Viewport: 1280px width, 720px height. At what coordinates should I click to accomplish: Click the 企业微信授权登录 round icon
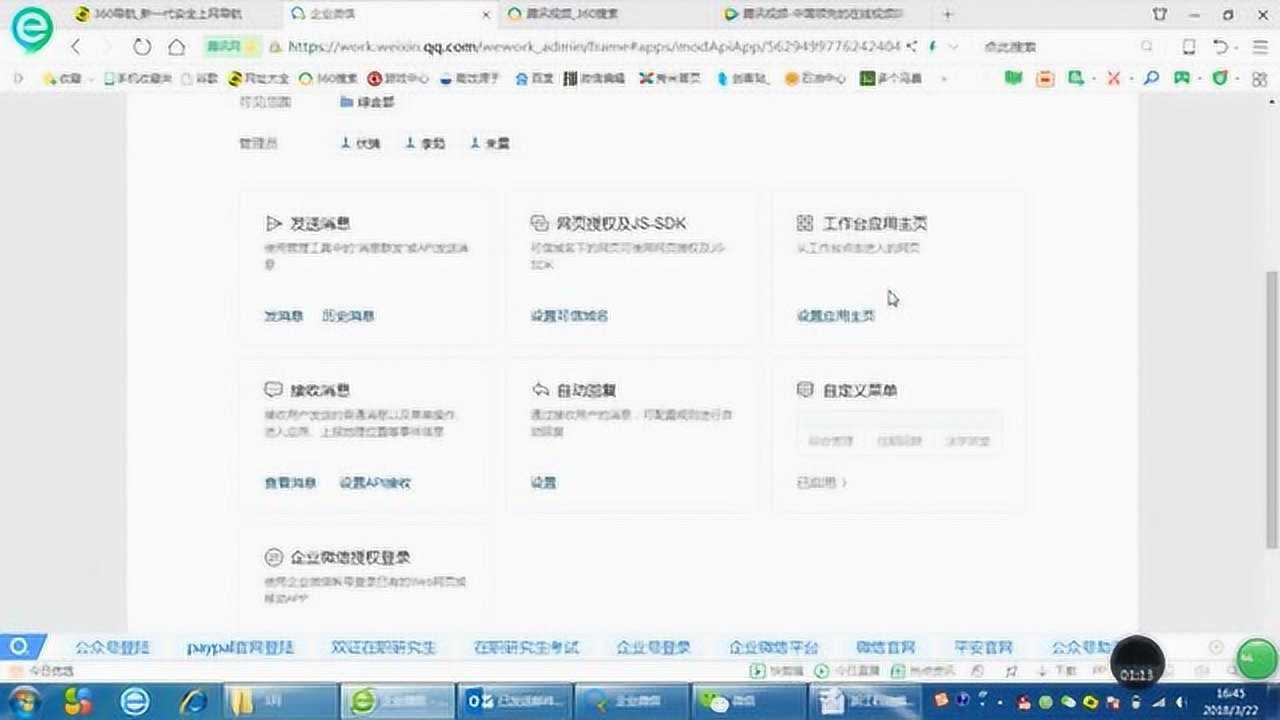pos(273,557)
